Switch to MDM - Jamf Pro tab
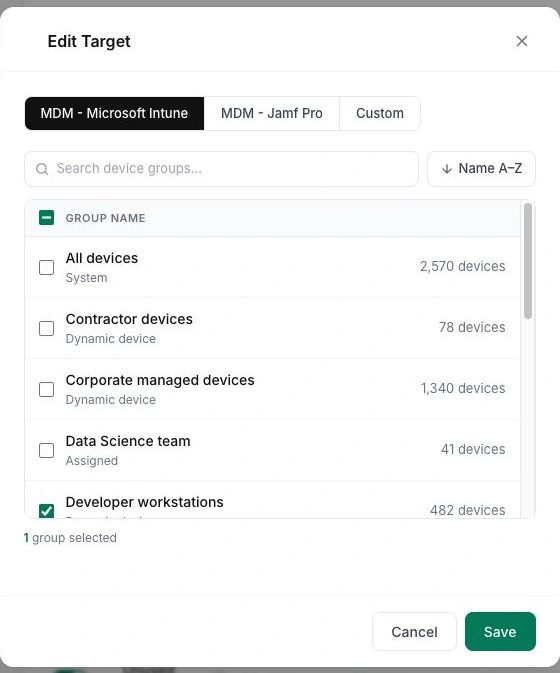Screen dimensions: 560x673 coord(272,113)
